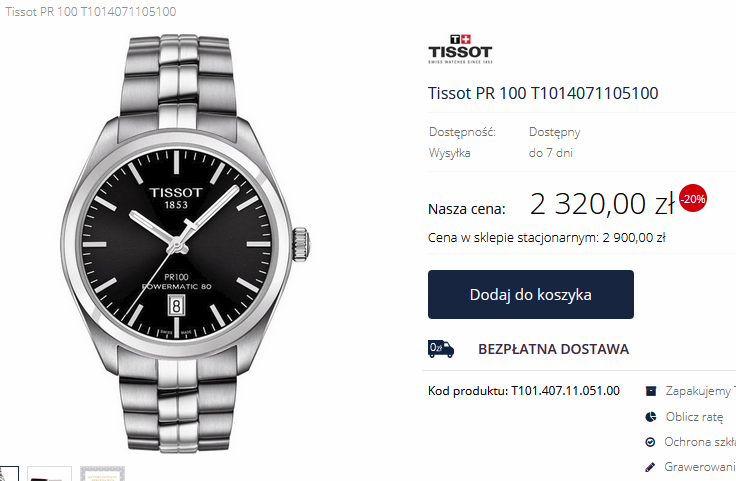Add the watch with Dodaj do koszyka
The image size is (736, 481).
pos(530,294)
